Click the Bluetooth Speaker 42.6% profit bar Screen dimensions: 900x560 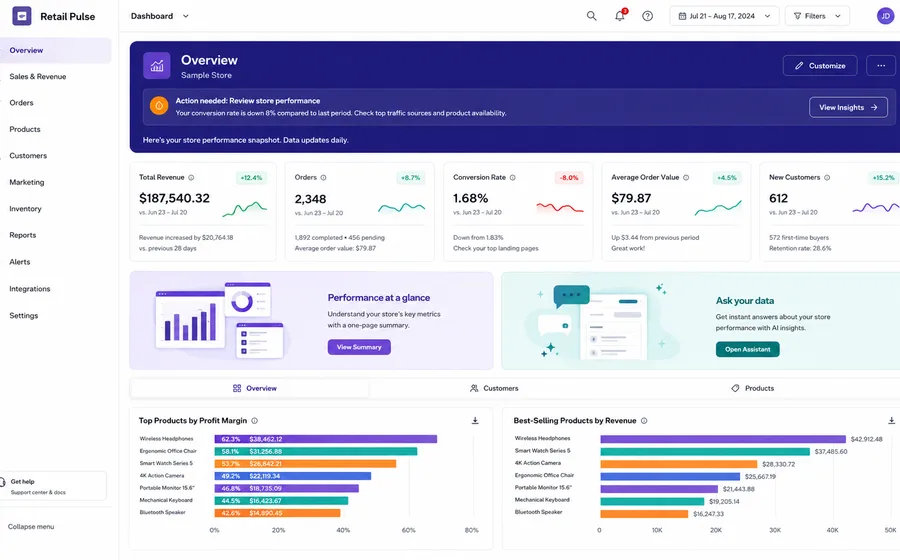click(277, 513)
